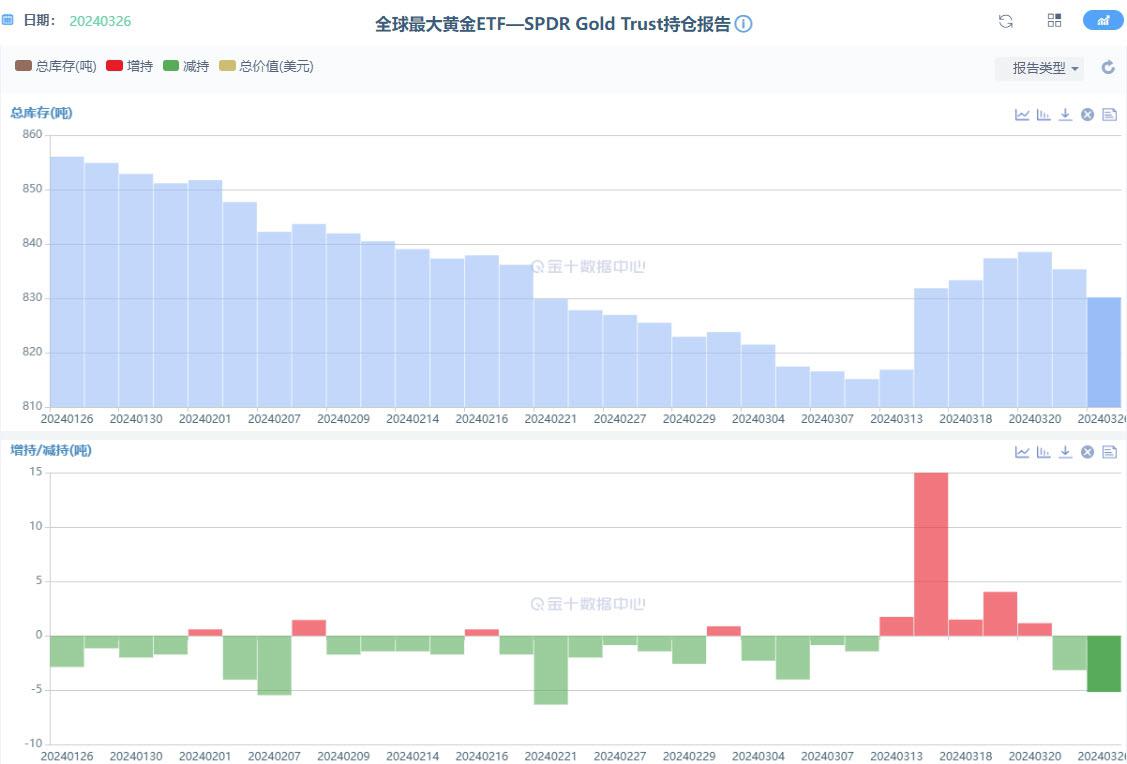Switch the 总库存 chart to line view
The height and width of the screenshot is (764, 1127).
1022,114
